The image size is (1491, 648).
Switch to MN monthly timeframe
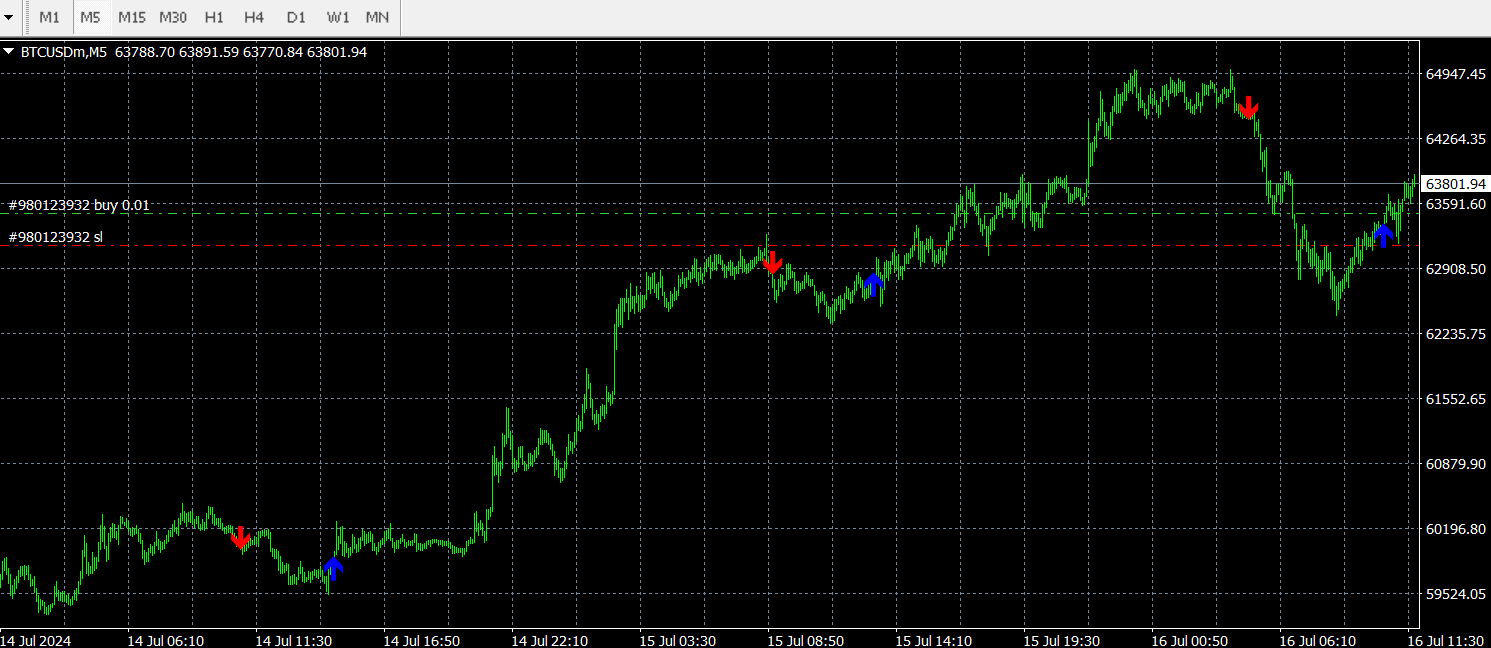[377, 17]
